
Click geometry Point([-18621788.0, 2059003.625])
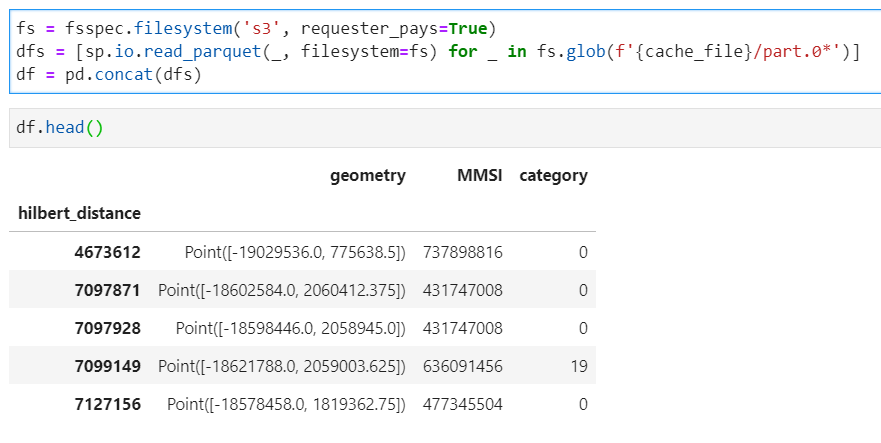tap(281, 367)
